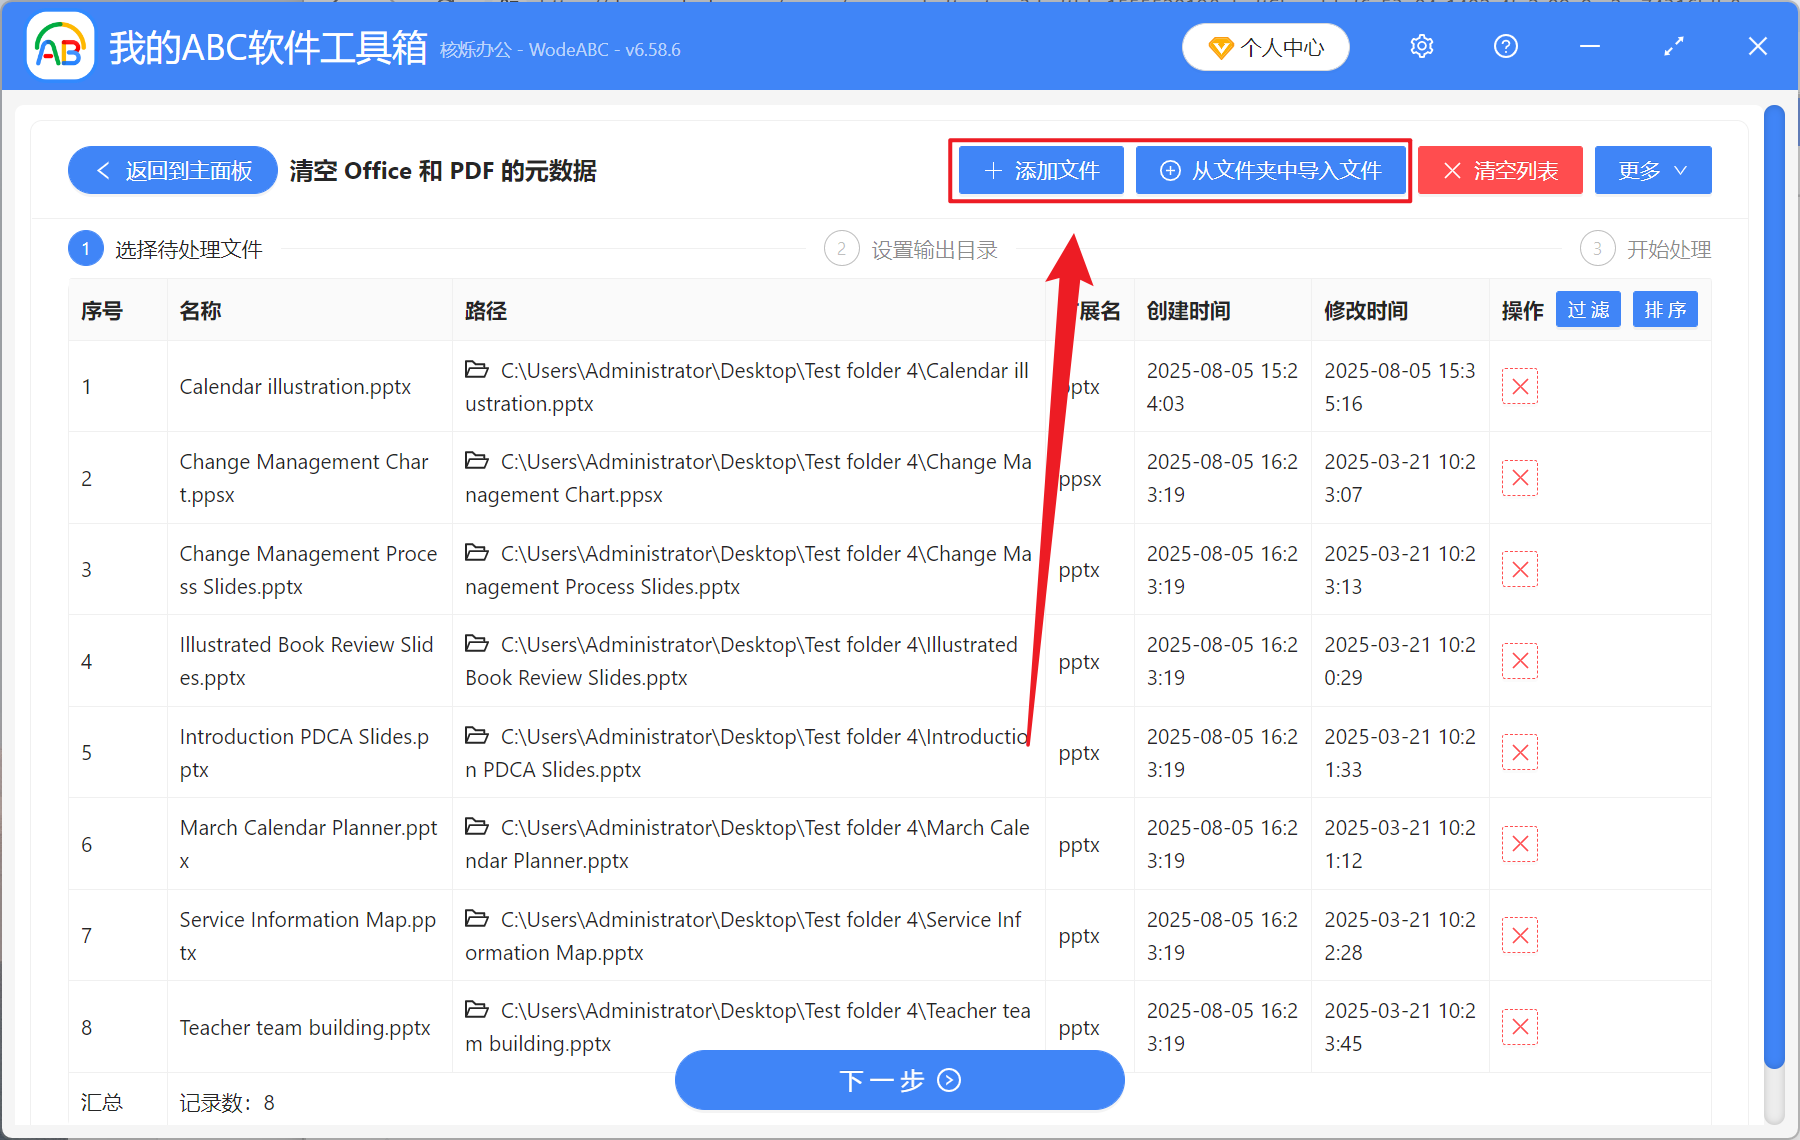Click the crown icon on 个人中心
Image resolution: width=1800 pixels, height=1140 pixels.
(x=1222, y=47)
